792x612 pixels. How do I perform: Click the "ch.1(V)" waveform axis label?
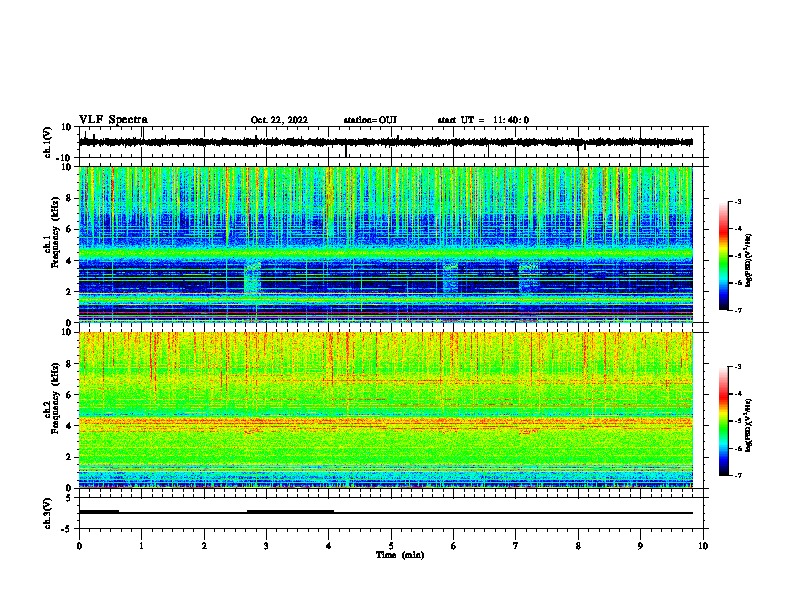[47, 142]
